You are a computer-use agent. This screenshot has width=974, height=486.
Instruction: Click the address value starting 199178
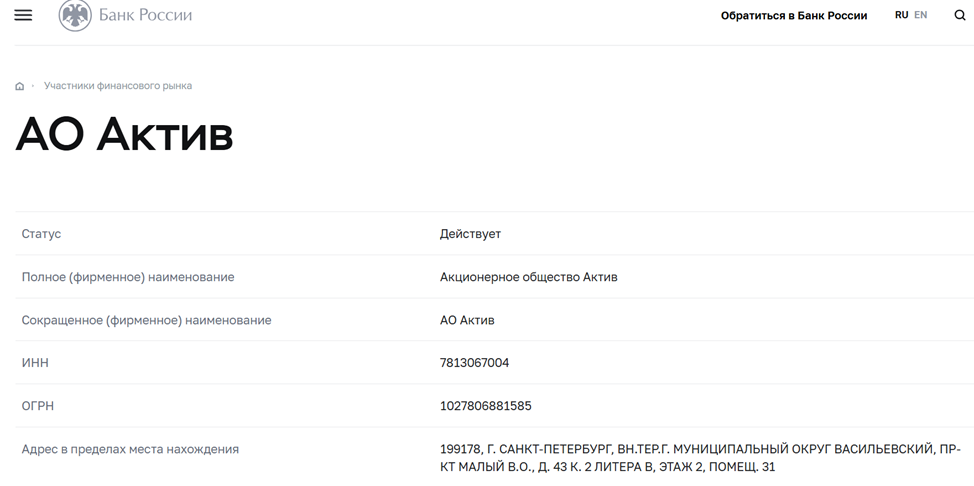(x=701, y=458)
